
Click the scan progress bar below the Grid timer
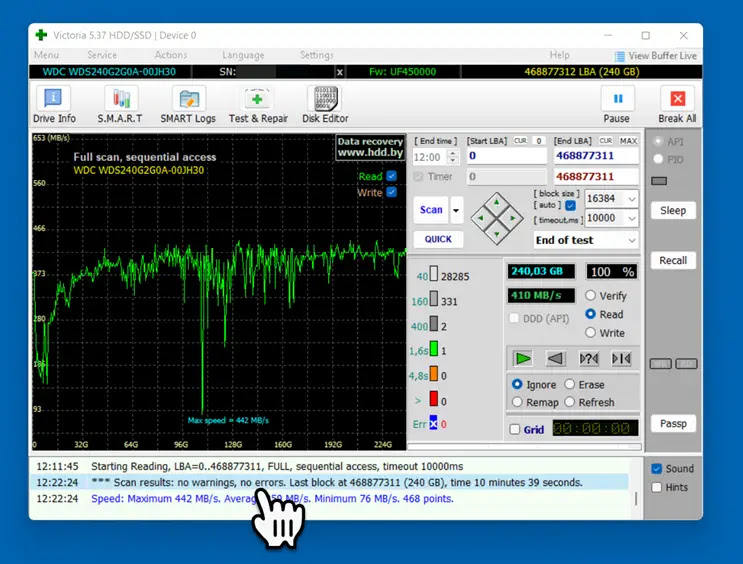pos(525,446)
